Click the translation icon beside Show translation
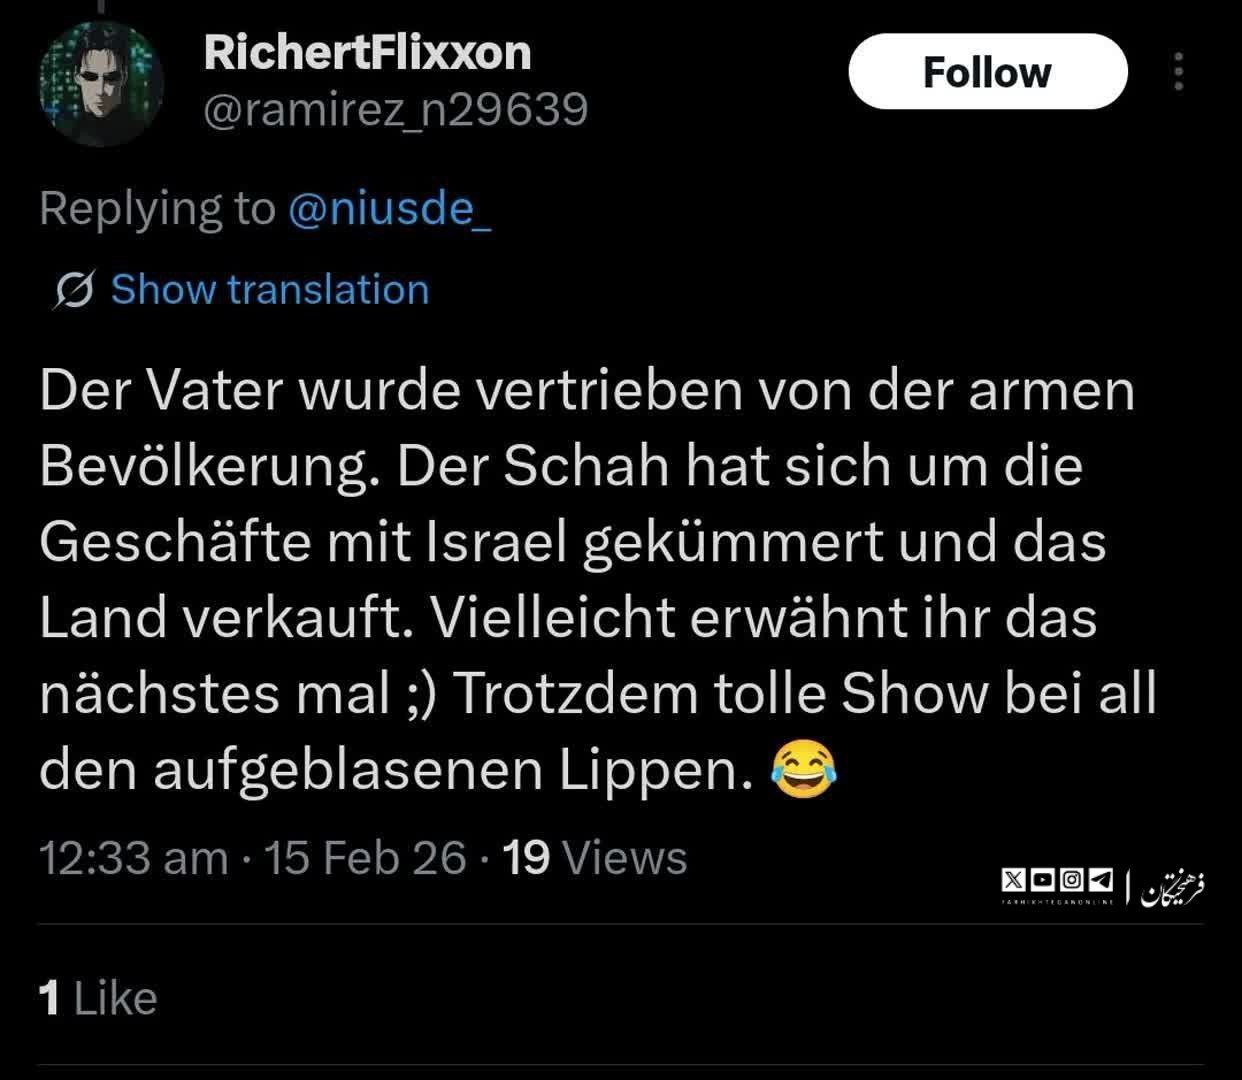The image size is (1242, 1080). (74, 290)
